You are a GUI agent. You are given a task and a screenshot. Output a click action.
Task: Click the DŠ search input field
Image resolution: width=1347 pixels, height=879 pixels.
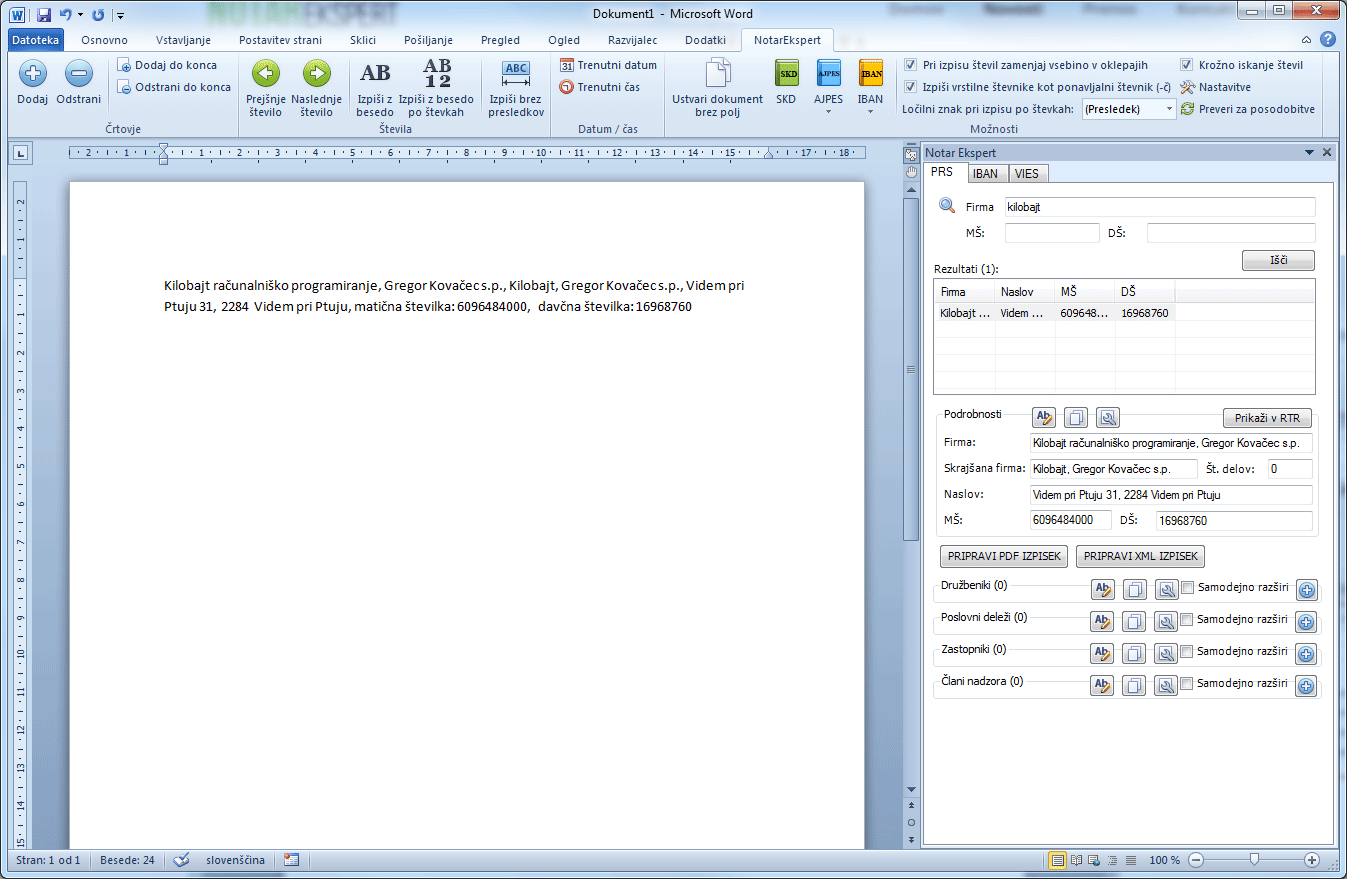1231,233
